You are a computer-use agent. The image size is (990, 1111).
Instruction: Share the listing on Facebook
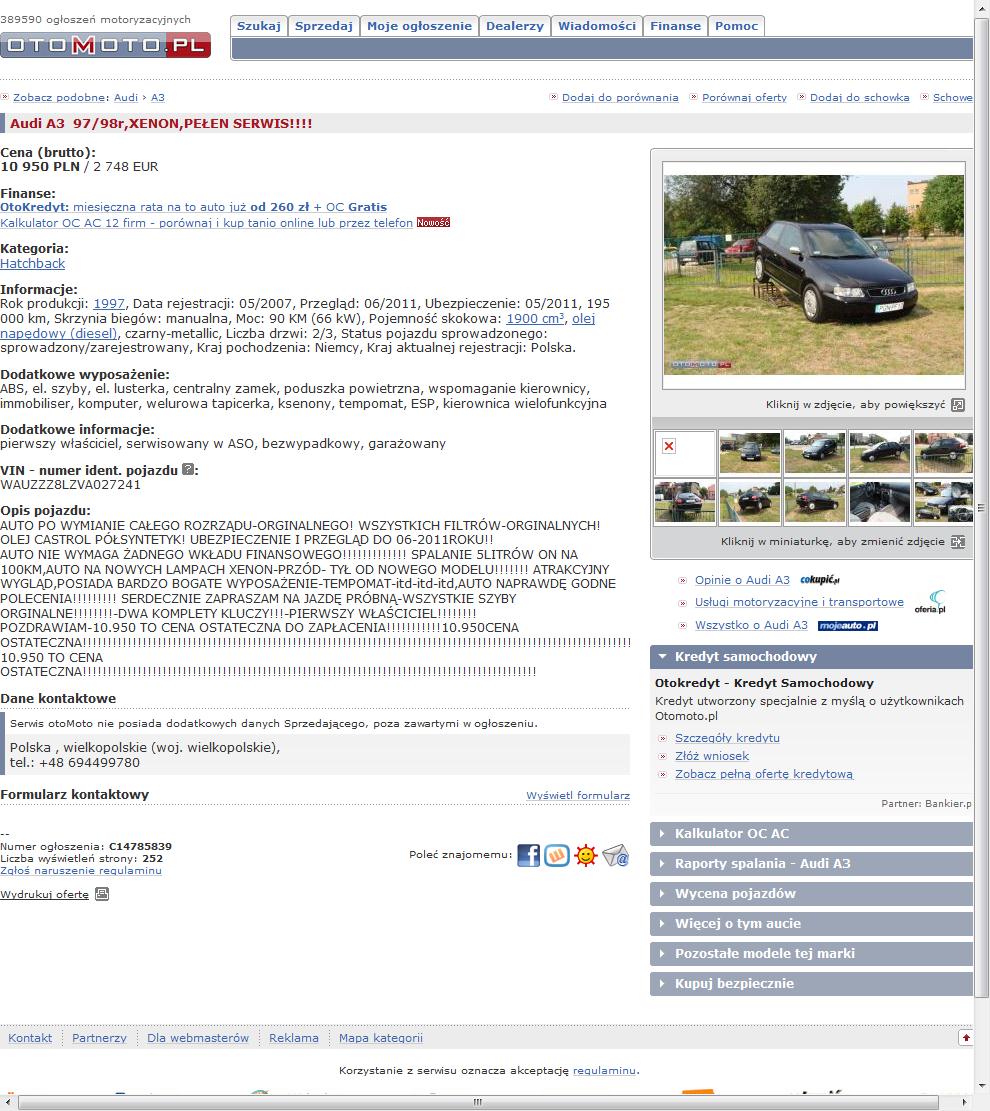(528, 855)
